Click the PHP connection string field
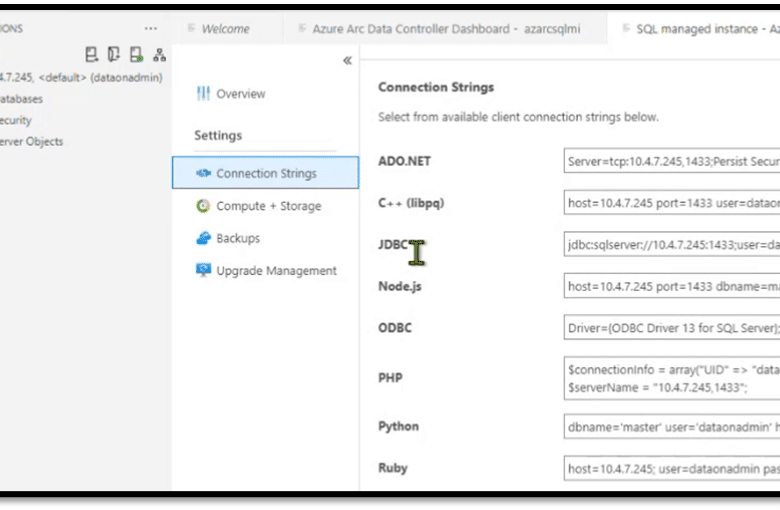The image size is (780, 510). coord(672,378)
